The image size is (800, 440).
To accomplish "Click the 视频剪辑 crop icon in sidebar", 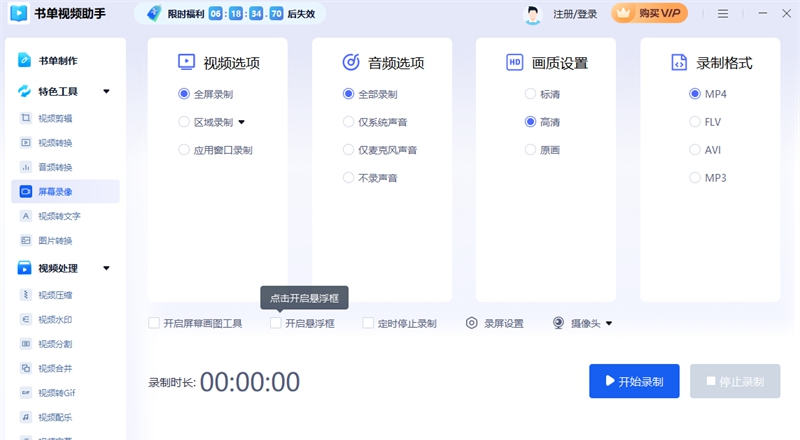I will (26, 118).
